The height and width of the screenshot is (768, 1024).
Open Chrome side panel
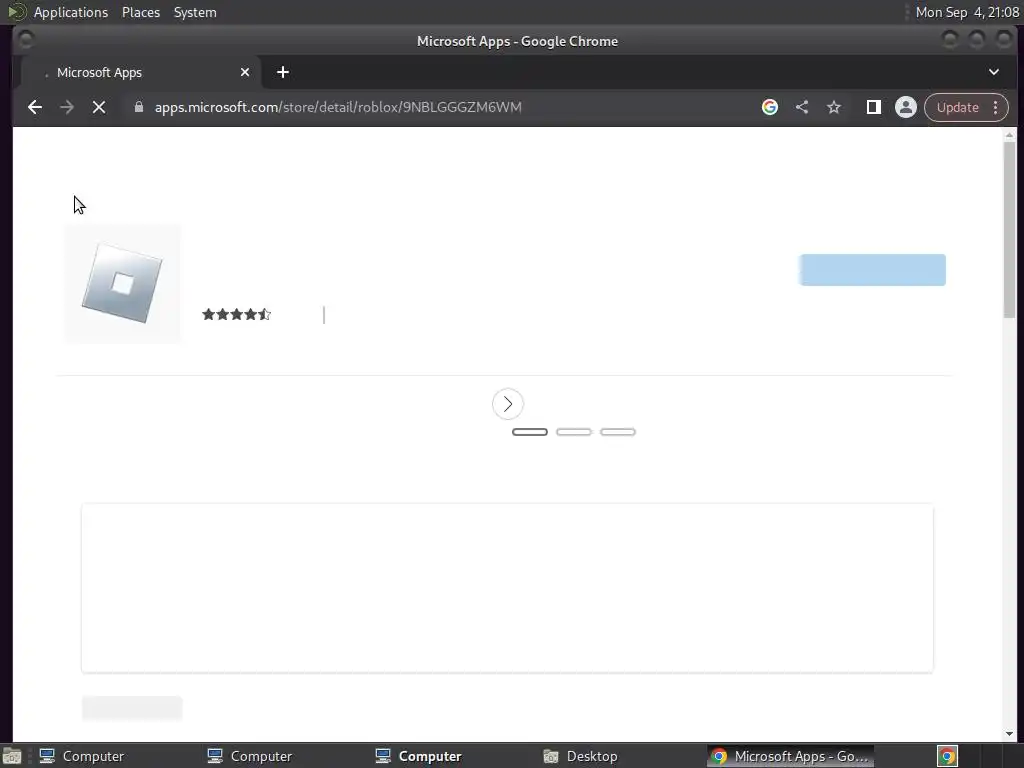[874, 107]
